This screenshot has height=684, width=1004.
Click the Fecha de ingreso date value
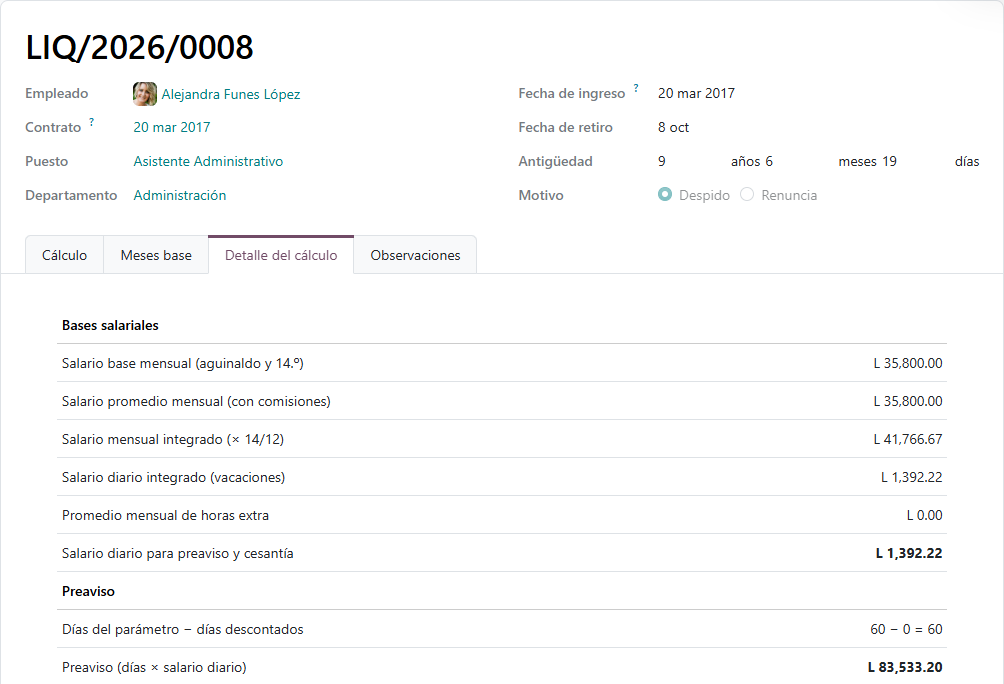pos(696,94)
